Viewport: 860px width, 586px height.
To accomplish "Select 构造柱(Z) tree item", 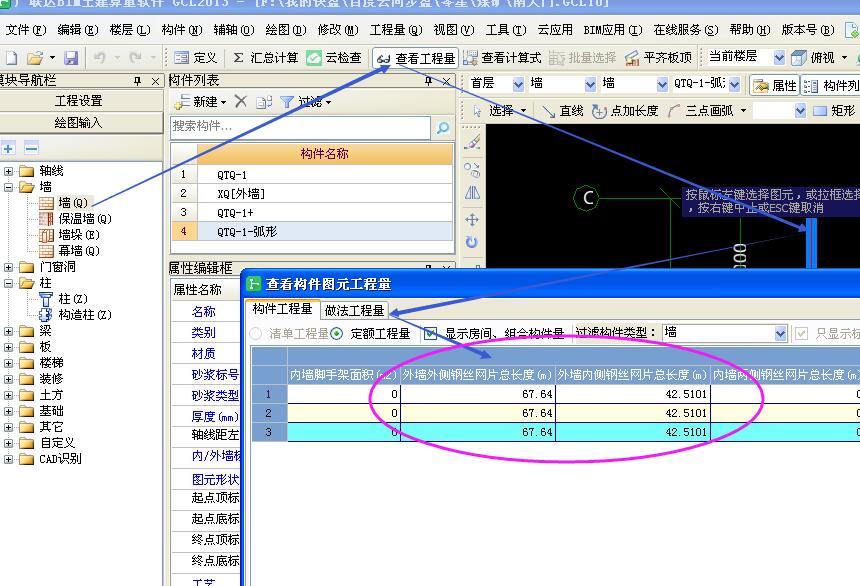I will click(84, 315).
